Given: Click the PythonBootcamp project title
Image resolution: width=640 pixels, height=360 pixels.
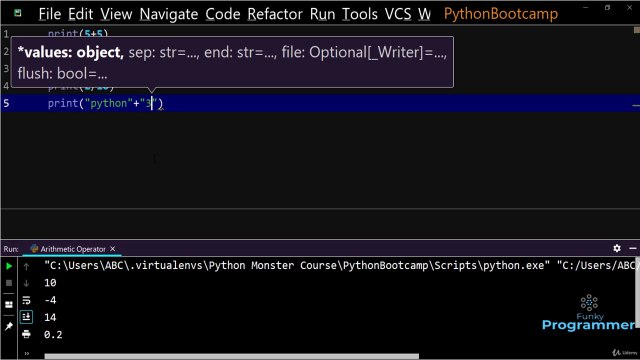Looking at the screenshot, I should [x=501, y=14].
